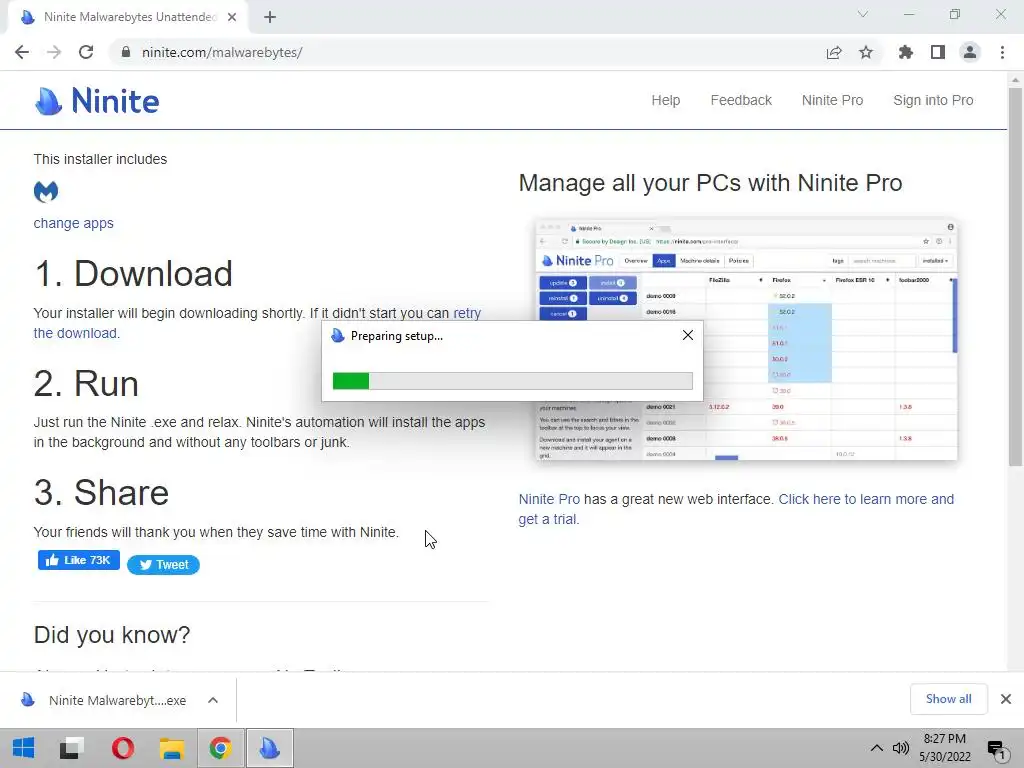Click the change apps link
Screen dimensions: 1024x768
click(73, 223)
